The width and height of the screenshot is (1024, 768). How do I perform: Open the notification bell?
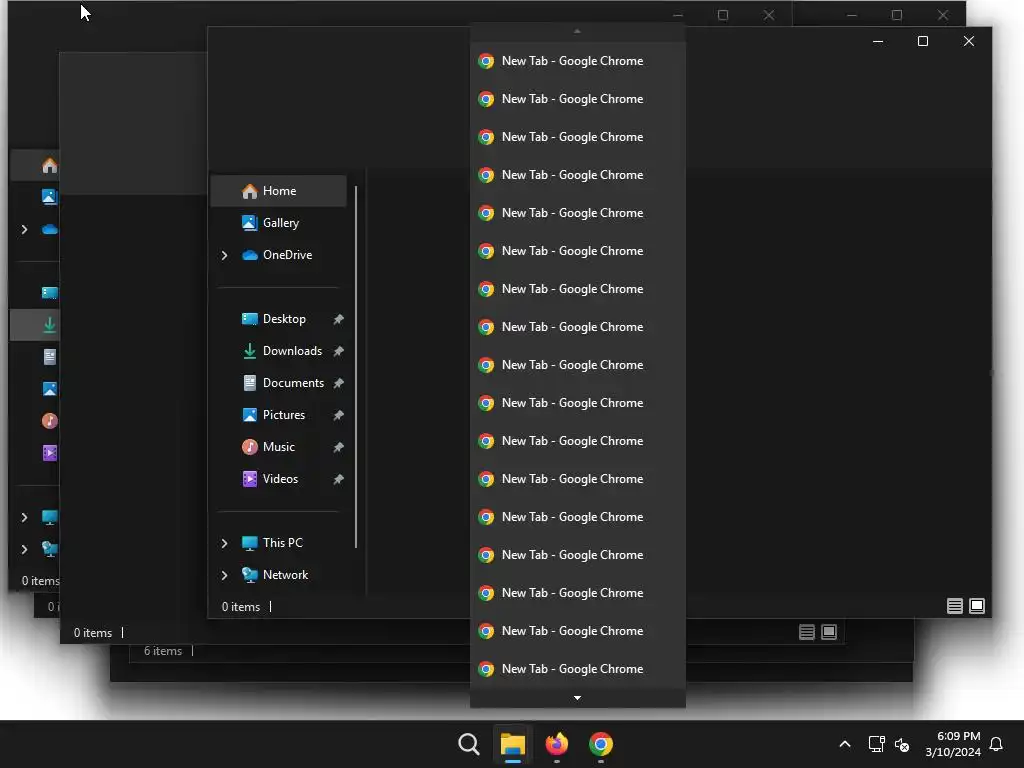point(996,744)
